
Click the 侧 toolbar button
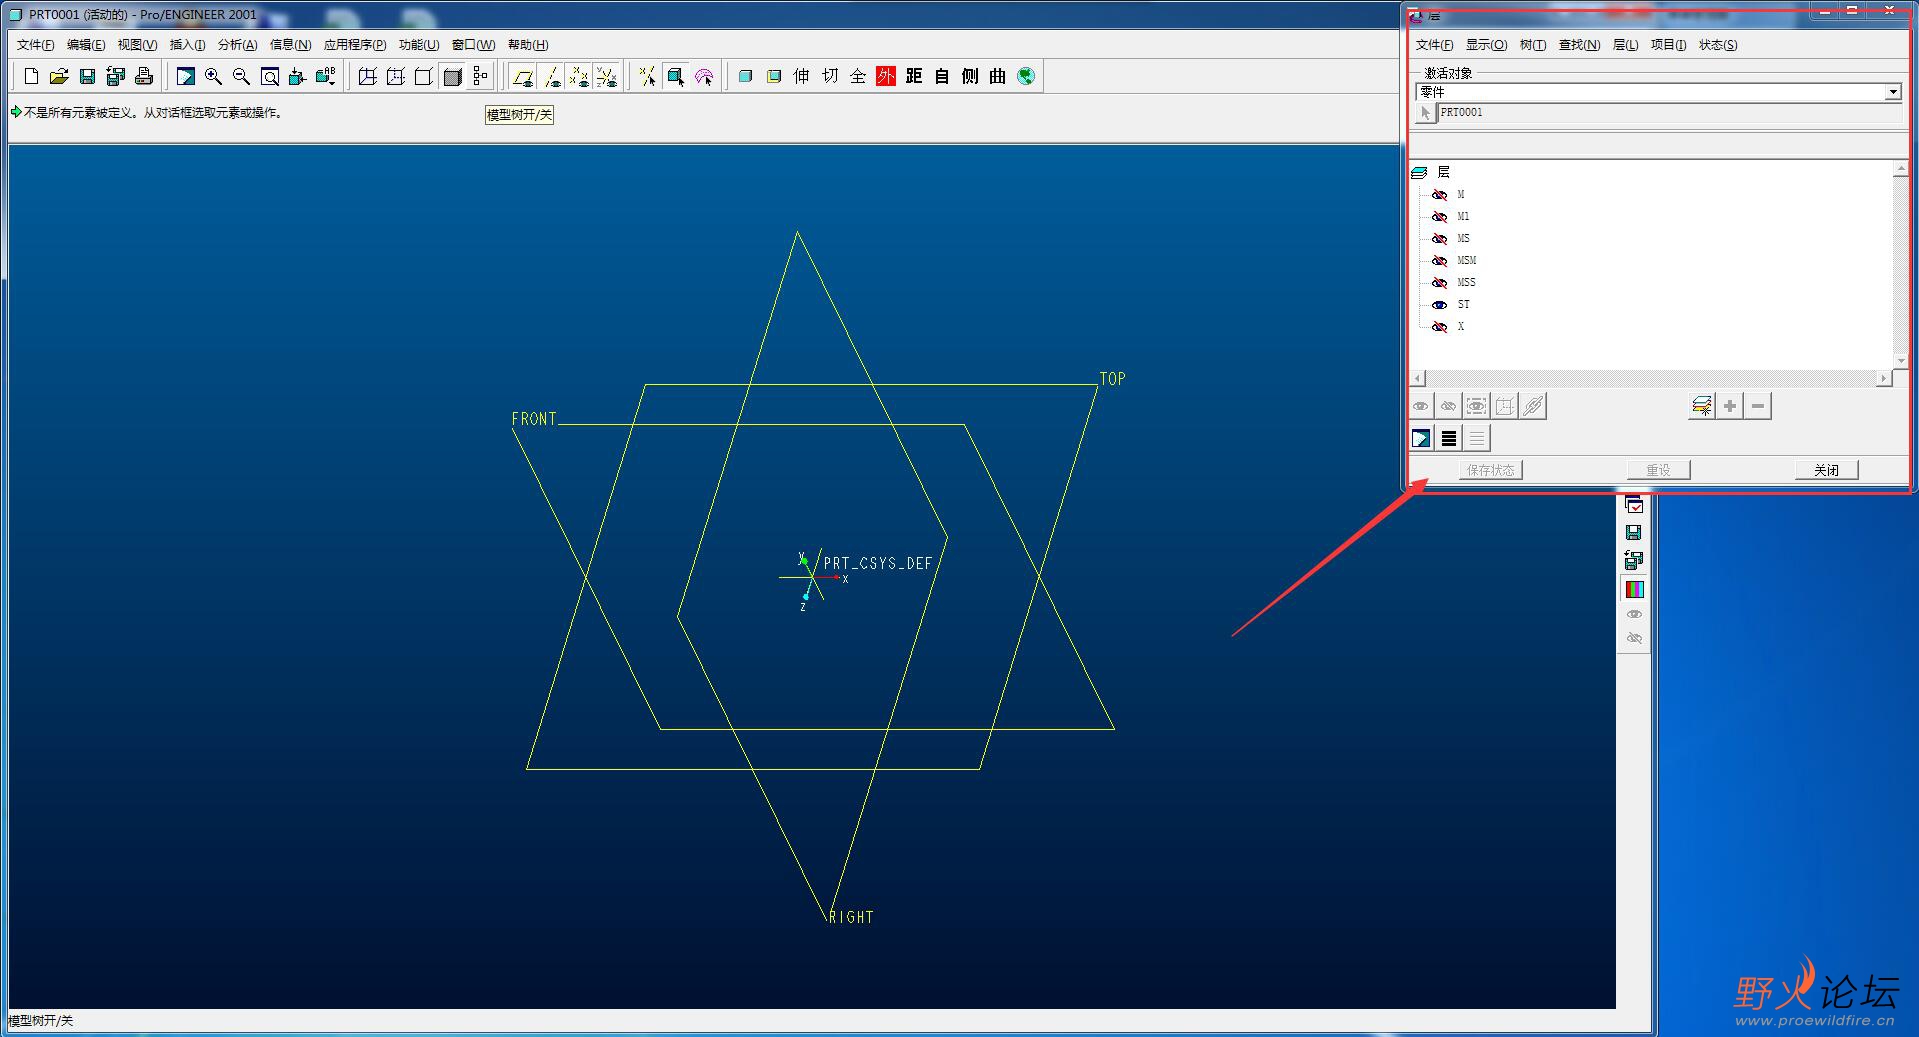pos(970,76)
